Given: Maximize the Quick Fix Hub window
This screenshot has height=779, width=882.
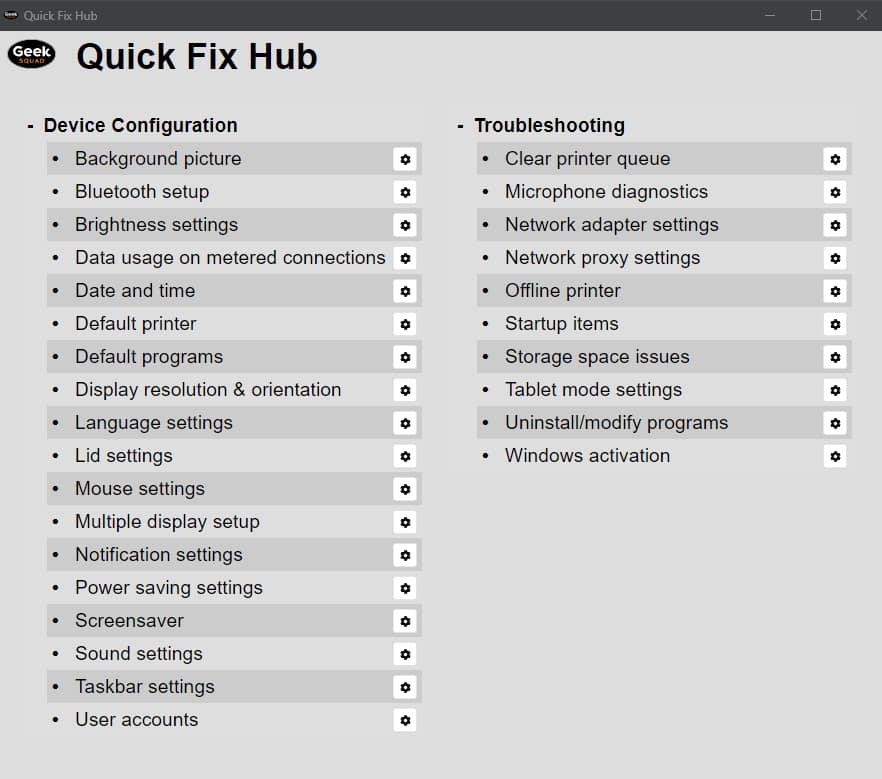Looking at the screenshot, I should click(x=816, y=15).
